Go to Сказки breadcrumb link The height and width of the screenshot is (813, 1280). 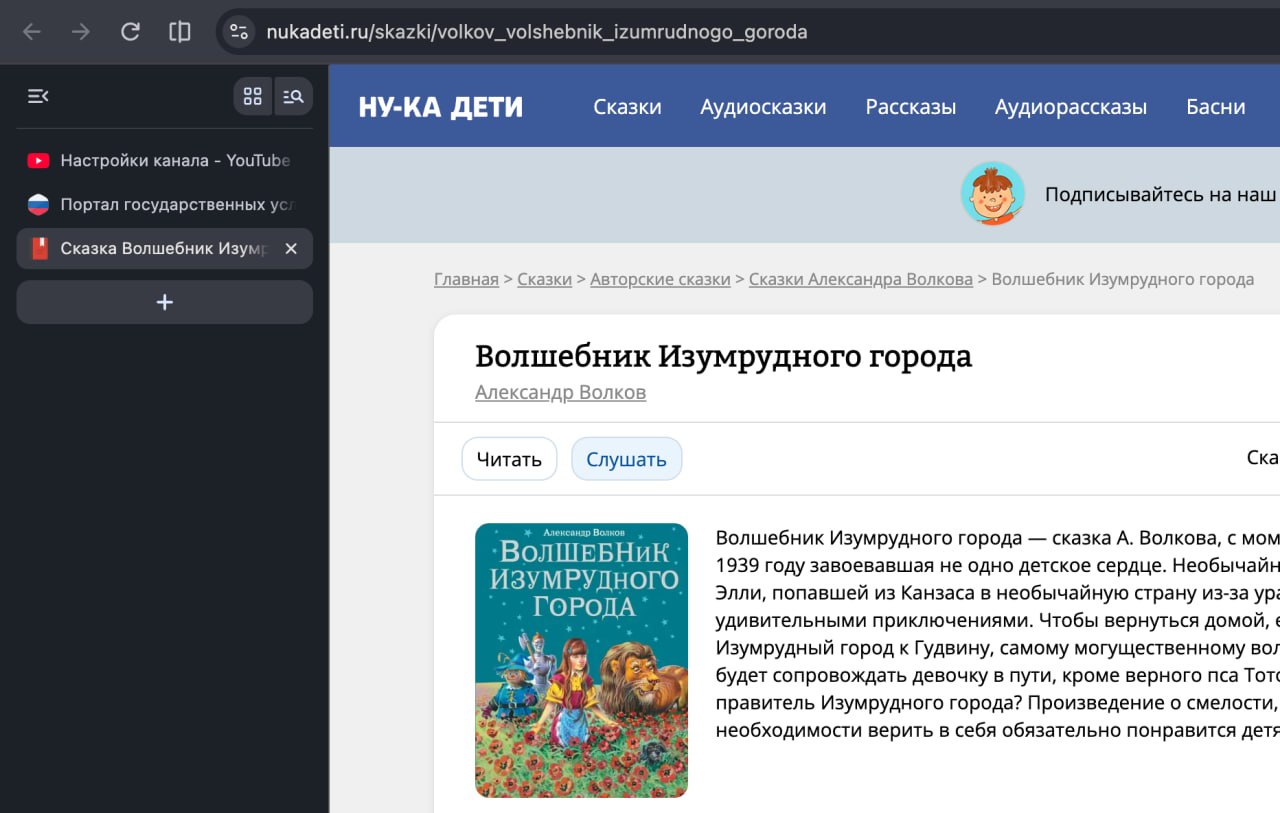(544, 279)
